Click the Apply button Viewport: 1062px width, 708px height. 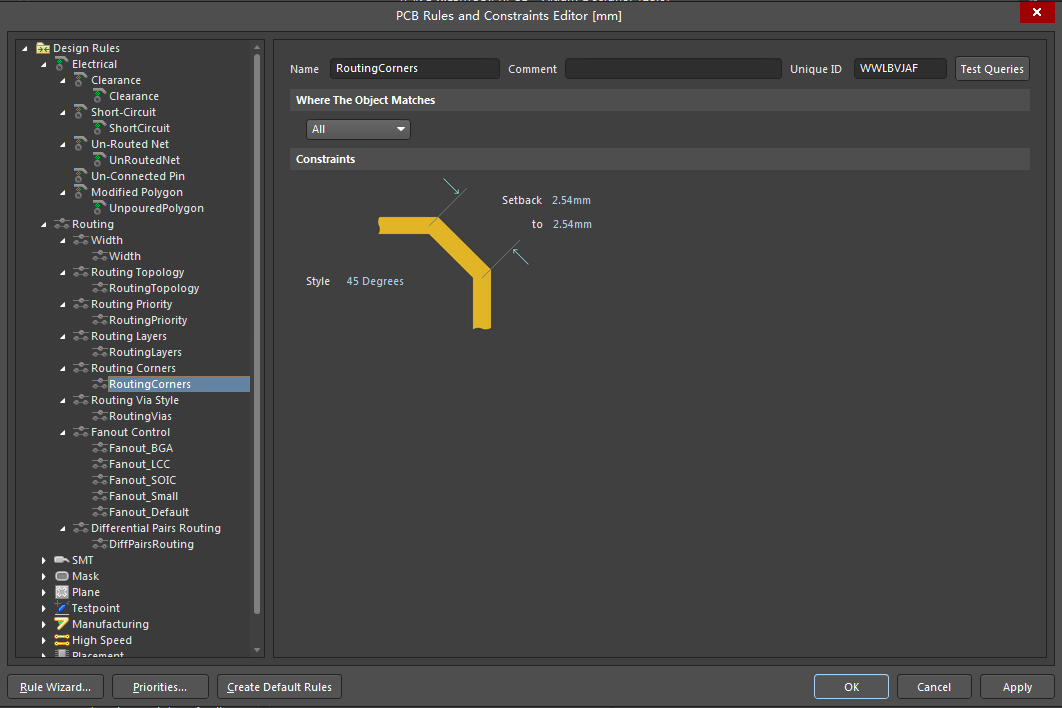(1017, 686)
